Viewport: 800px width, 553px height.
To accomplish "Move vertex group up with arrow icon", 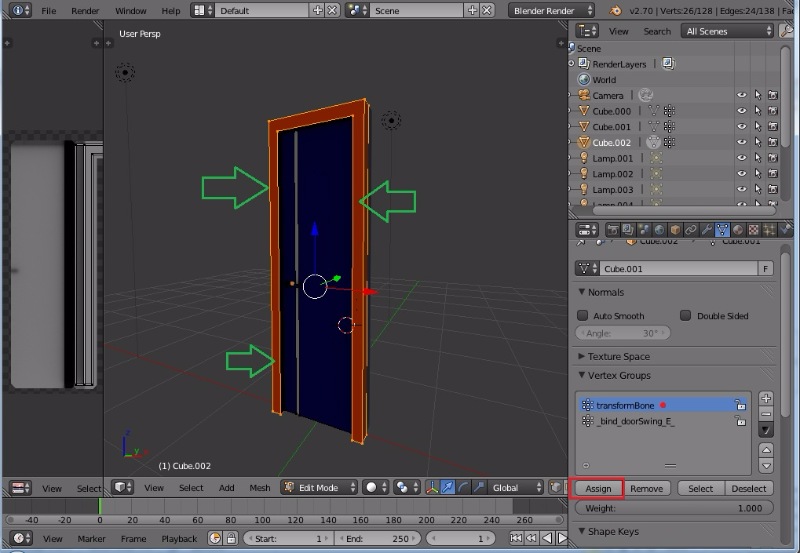I will [766, 451].
